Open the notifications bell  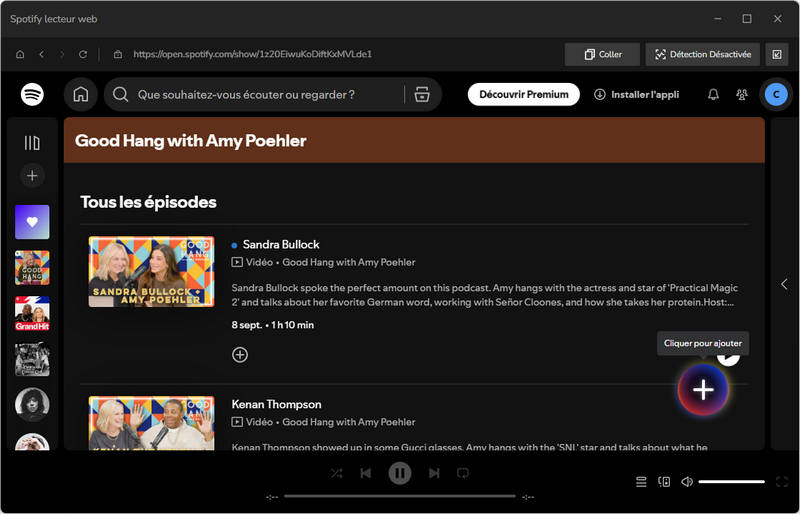pyautogui.click(x=713, y=94)
